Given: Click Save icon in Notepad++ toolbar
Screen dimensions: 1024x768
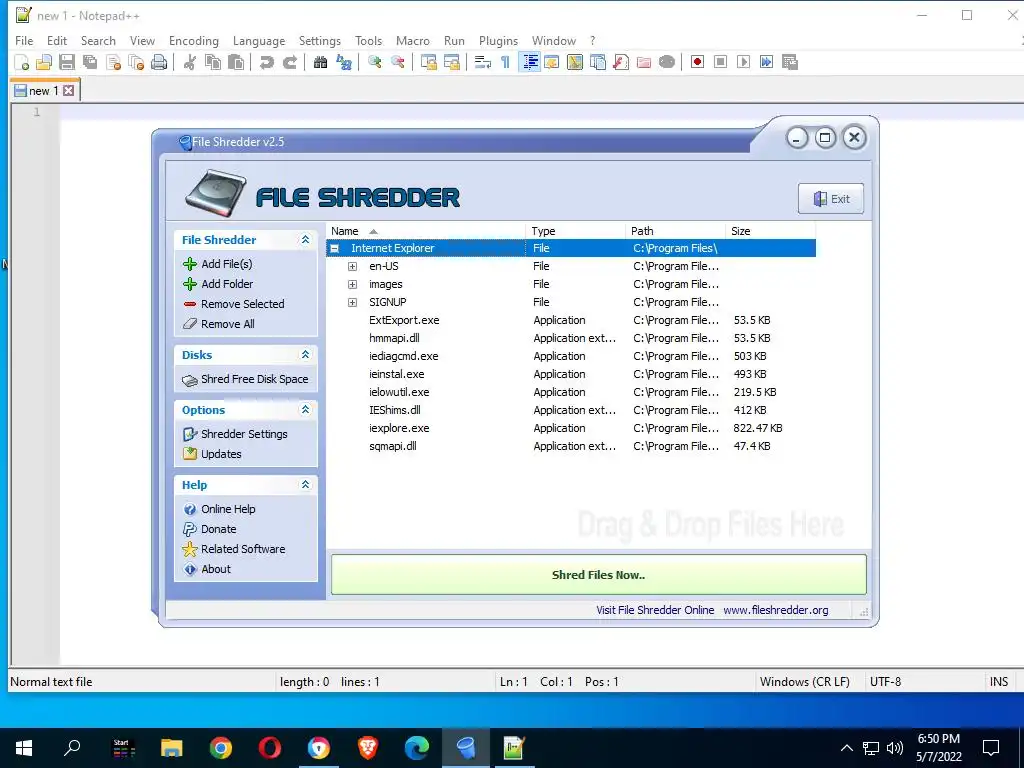Looking at the screenshot, I should (x=67, y=62).
